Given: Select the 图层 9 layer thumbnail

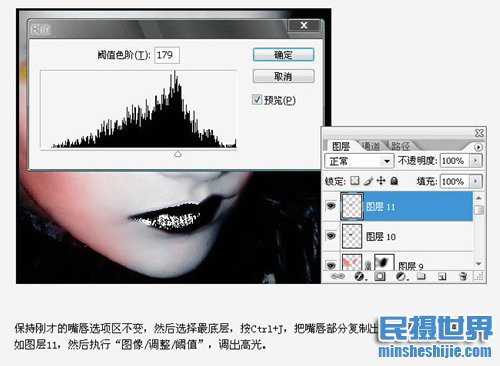Looking at the screenshot, I should tap(352, 262).
